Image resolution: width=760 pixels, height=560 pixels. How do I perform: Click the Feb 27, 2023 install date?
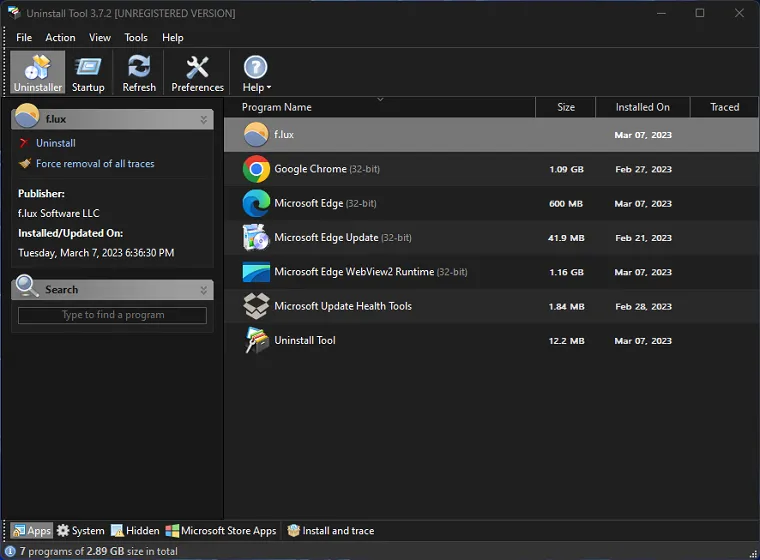[x=643, y=169]
